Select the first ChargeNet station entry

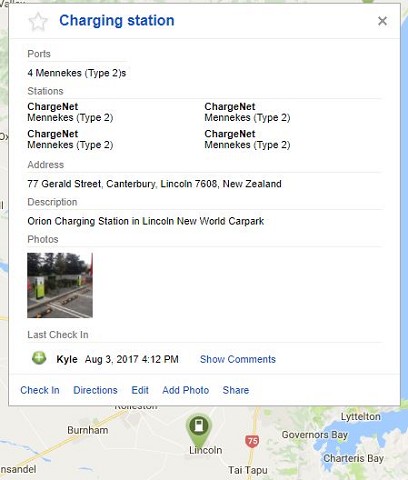[70, 112]
